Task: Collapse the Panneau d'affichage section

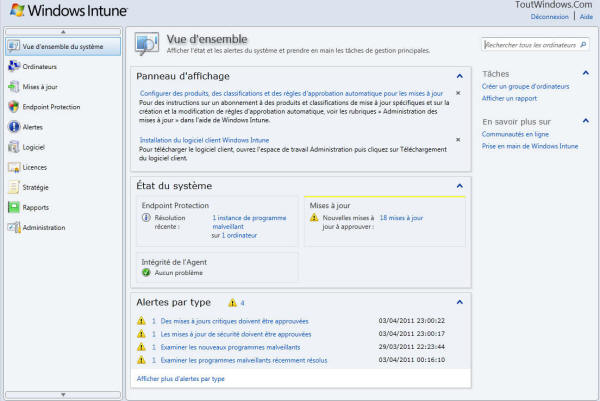Action: click(x=460, y=76)
